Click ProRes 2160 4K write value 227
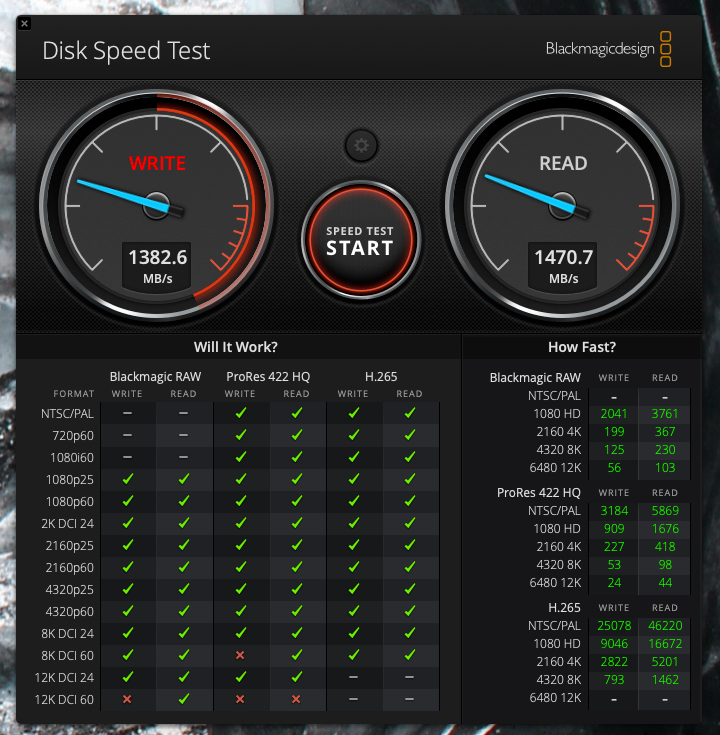 pos(614,547)
